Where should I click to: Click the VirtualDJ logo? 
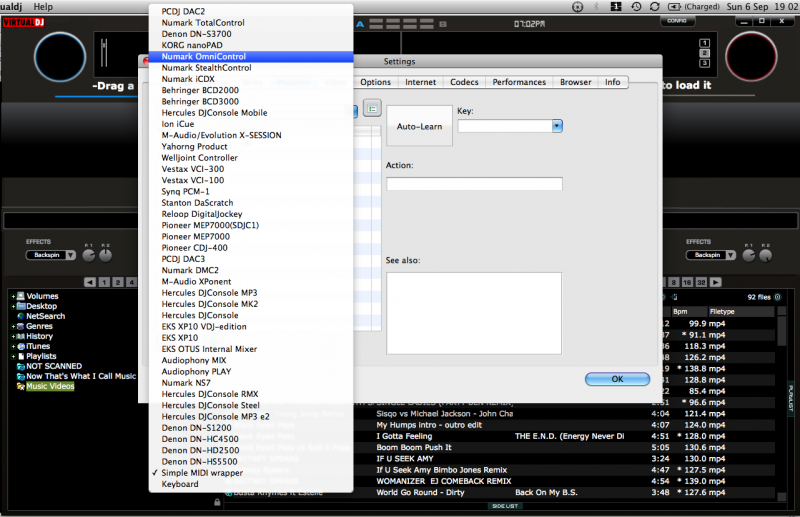23,22
